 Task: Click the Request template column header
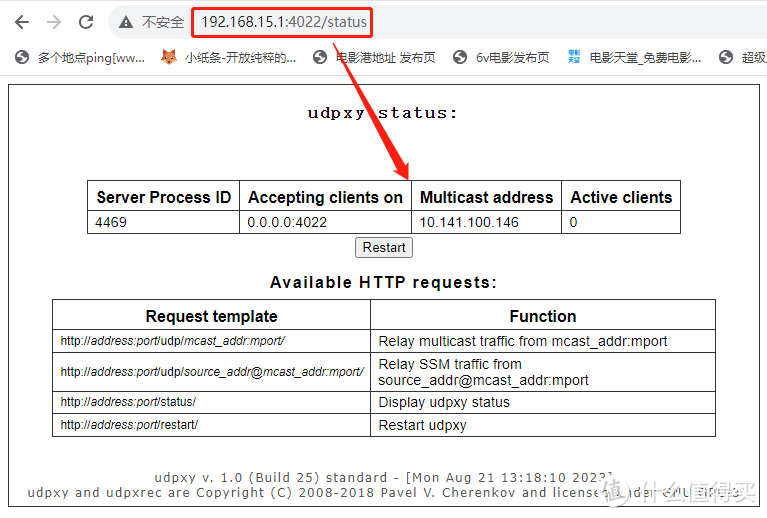[211, 316]
